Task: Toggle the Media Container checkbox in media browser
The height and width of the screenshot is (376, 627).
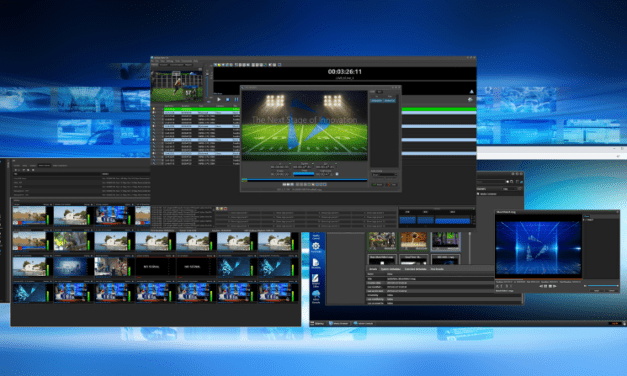Action: coord(478,194)
